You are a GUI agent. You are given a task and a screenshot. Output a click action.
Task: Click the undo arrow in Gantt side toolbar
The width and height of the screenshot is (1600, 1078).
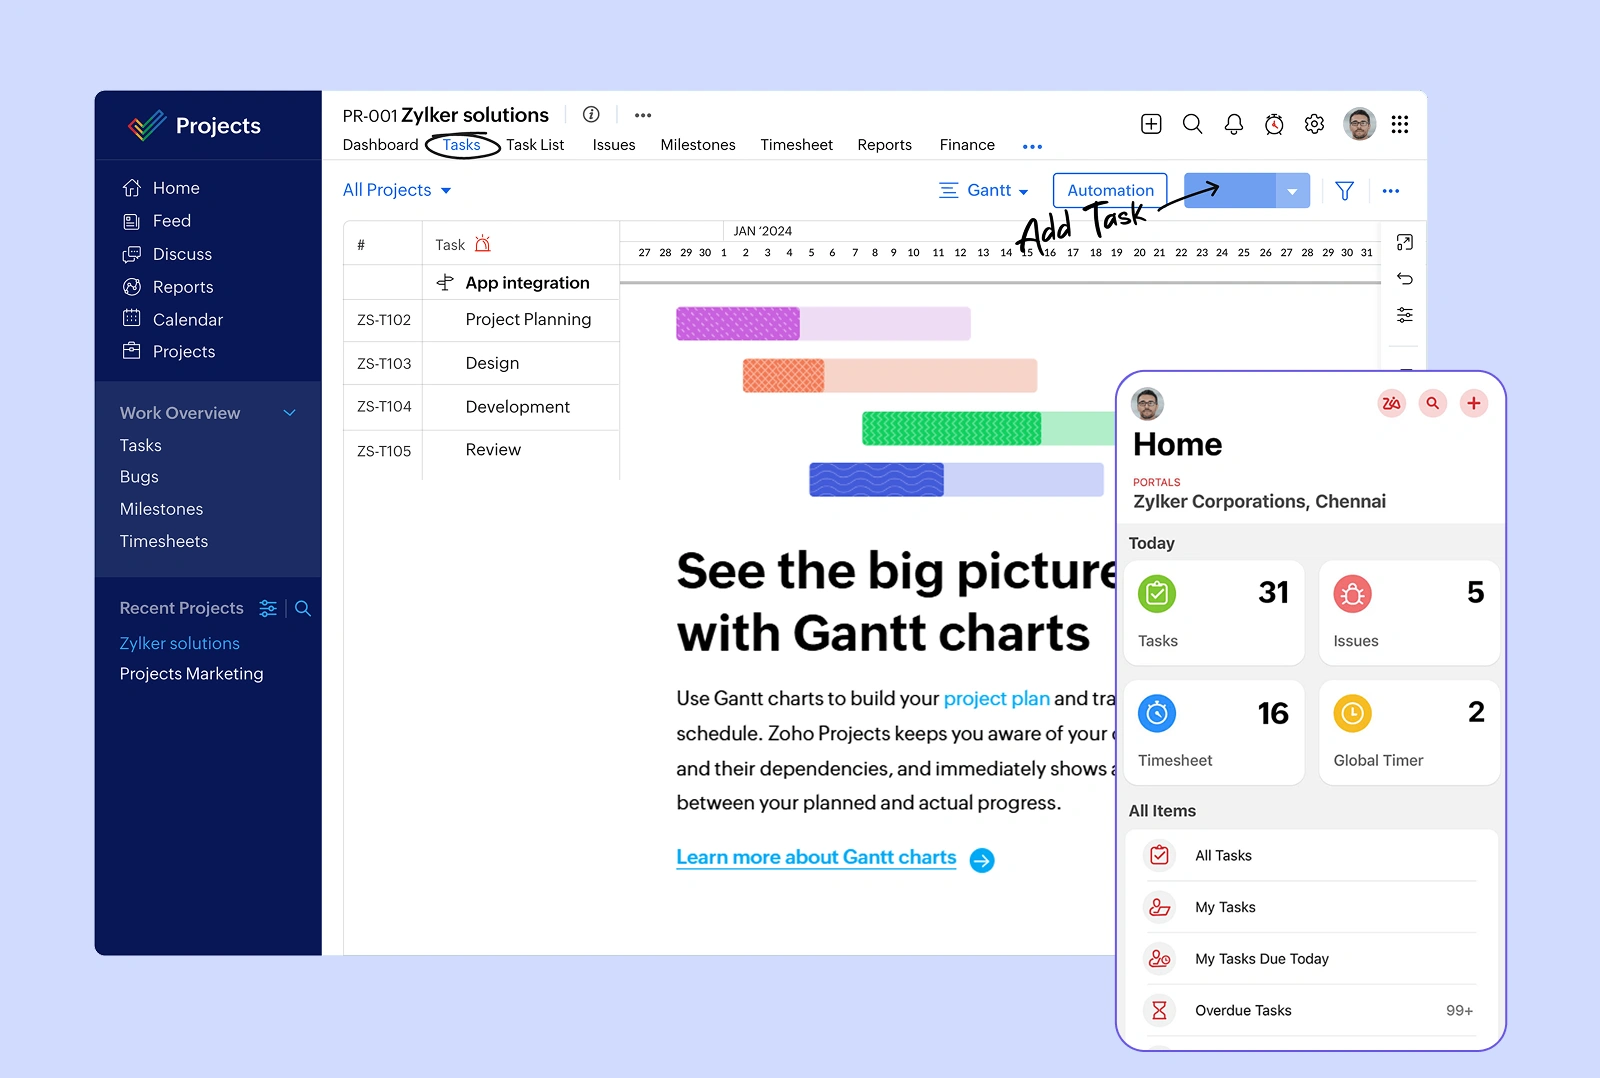point(1404,279)
